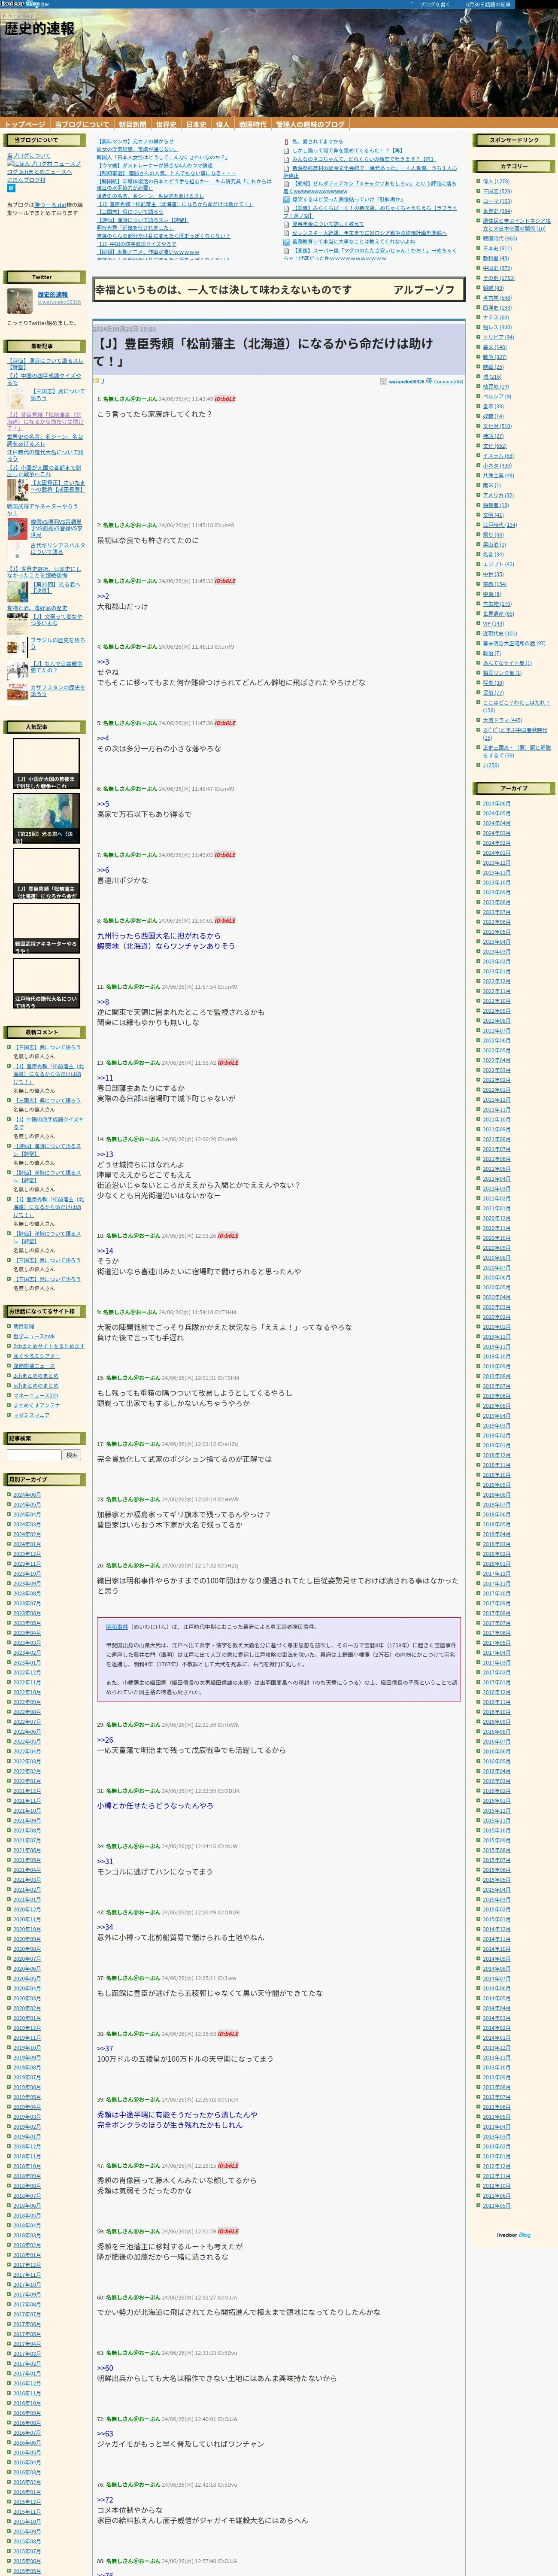Open thumbnail beside 【第25回】光る君へ【決意】 recent article
The width and height of the screenshot is (558, 2576).
18,591
